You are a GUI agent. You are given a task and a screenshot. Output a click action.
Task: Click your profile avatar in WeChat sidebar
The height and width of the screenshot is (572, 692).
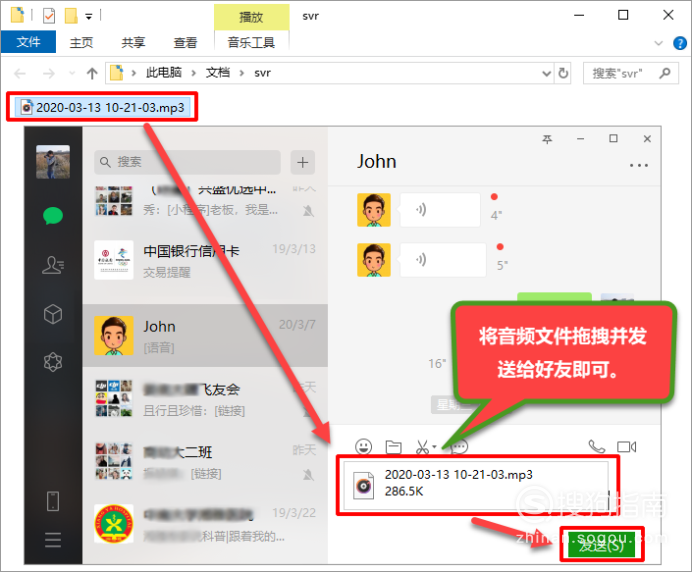[53, 162]
